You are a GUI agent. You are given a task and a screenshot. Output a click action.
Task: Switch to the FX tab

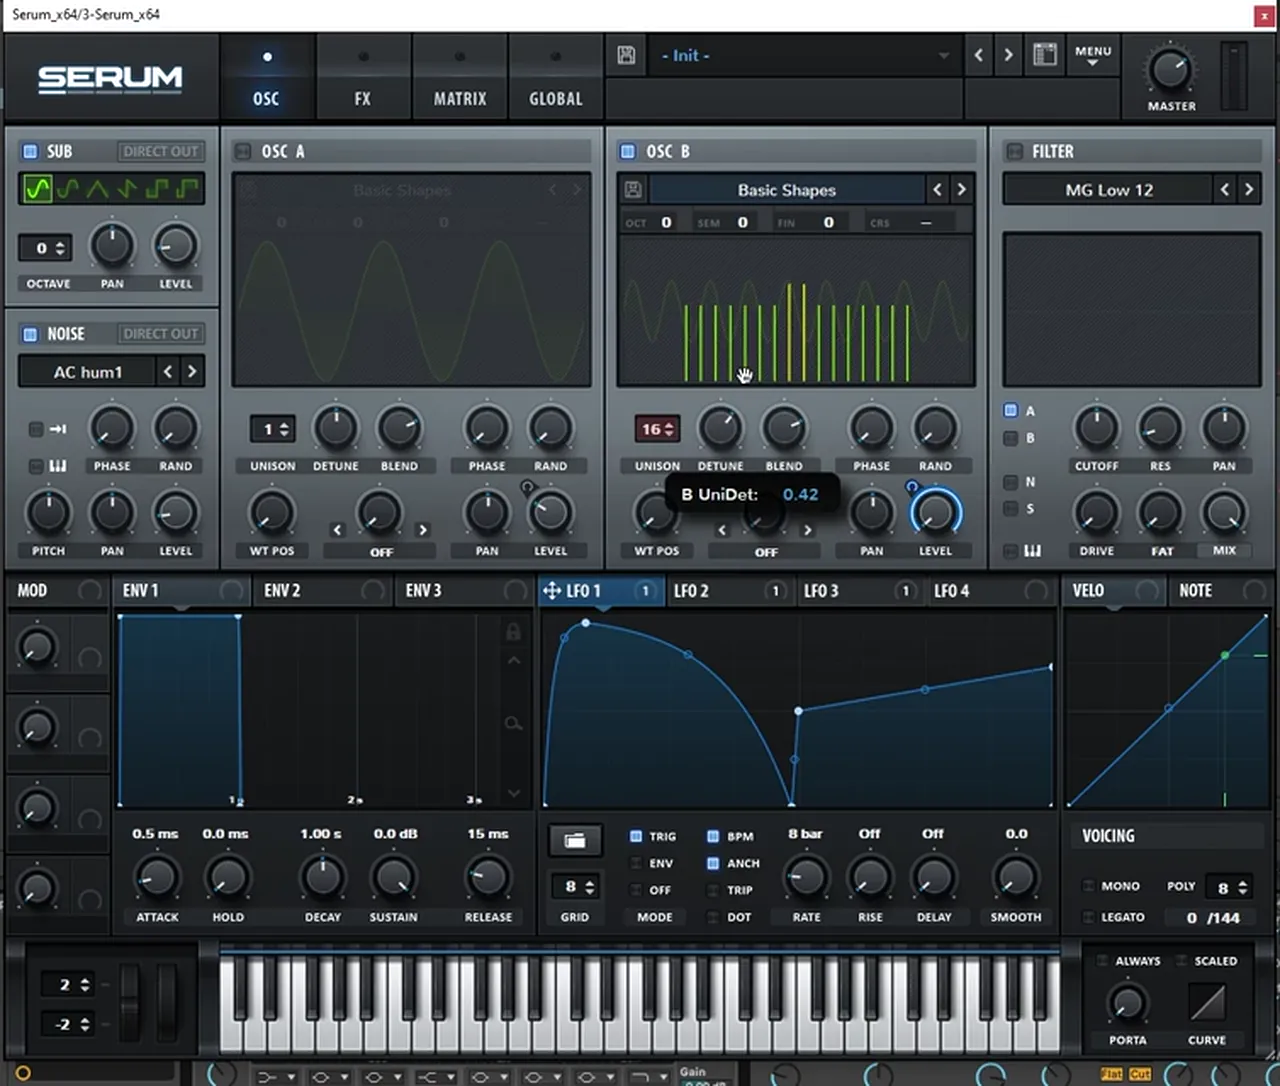tap(362, 78)
